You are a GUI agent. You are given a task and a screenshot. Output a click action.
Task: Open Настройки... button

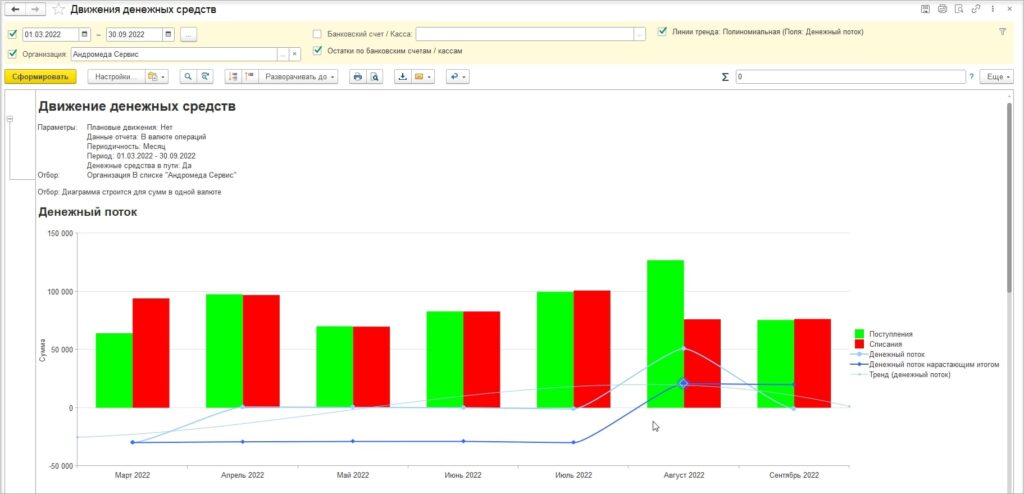[x=116, y=76]
